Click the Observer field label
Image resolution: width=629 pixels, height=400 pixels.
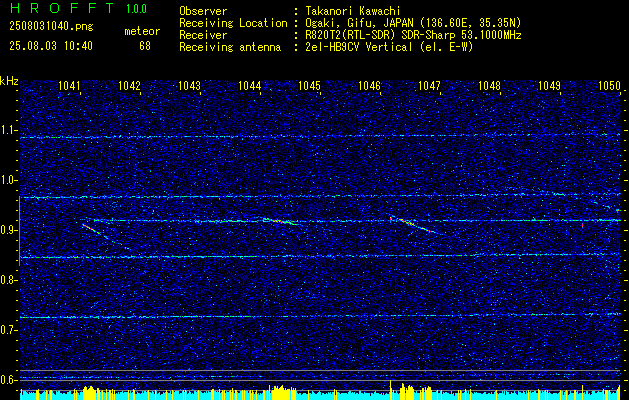pyautogui.click(x=203, y=11)
